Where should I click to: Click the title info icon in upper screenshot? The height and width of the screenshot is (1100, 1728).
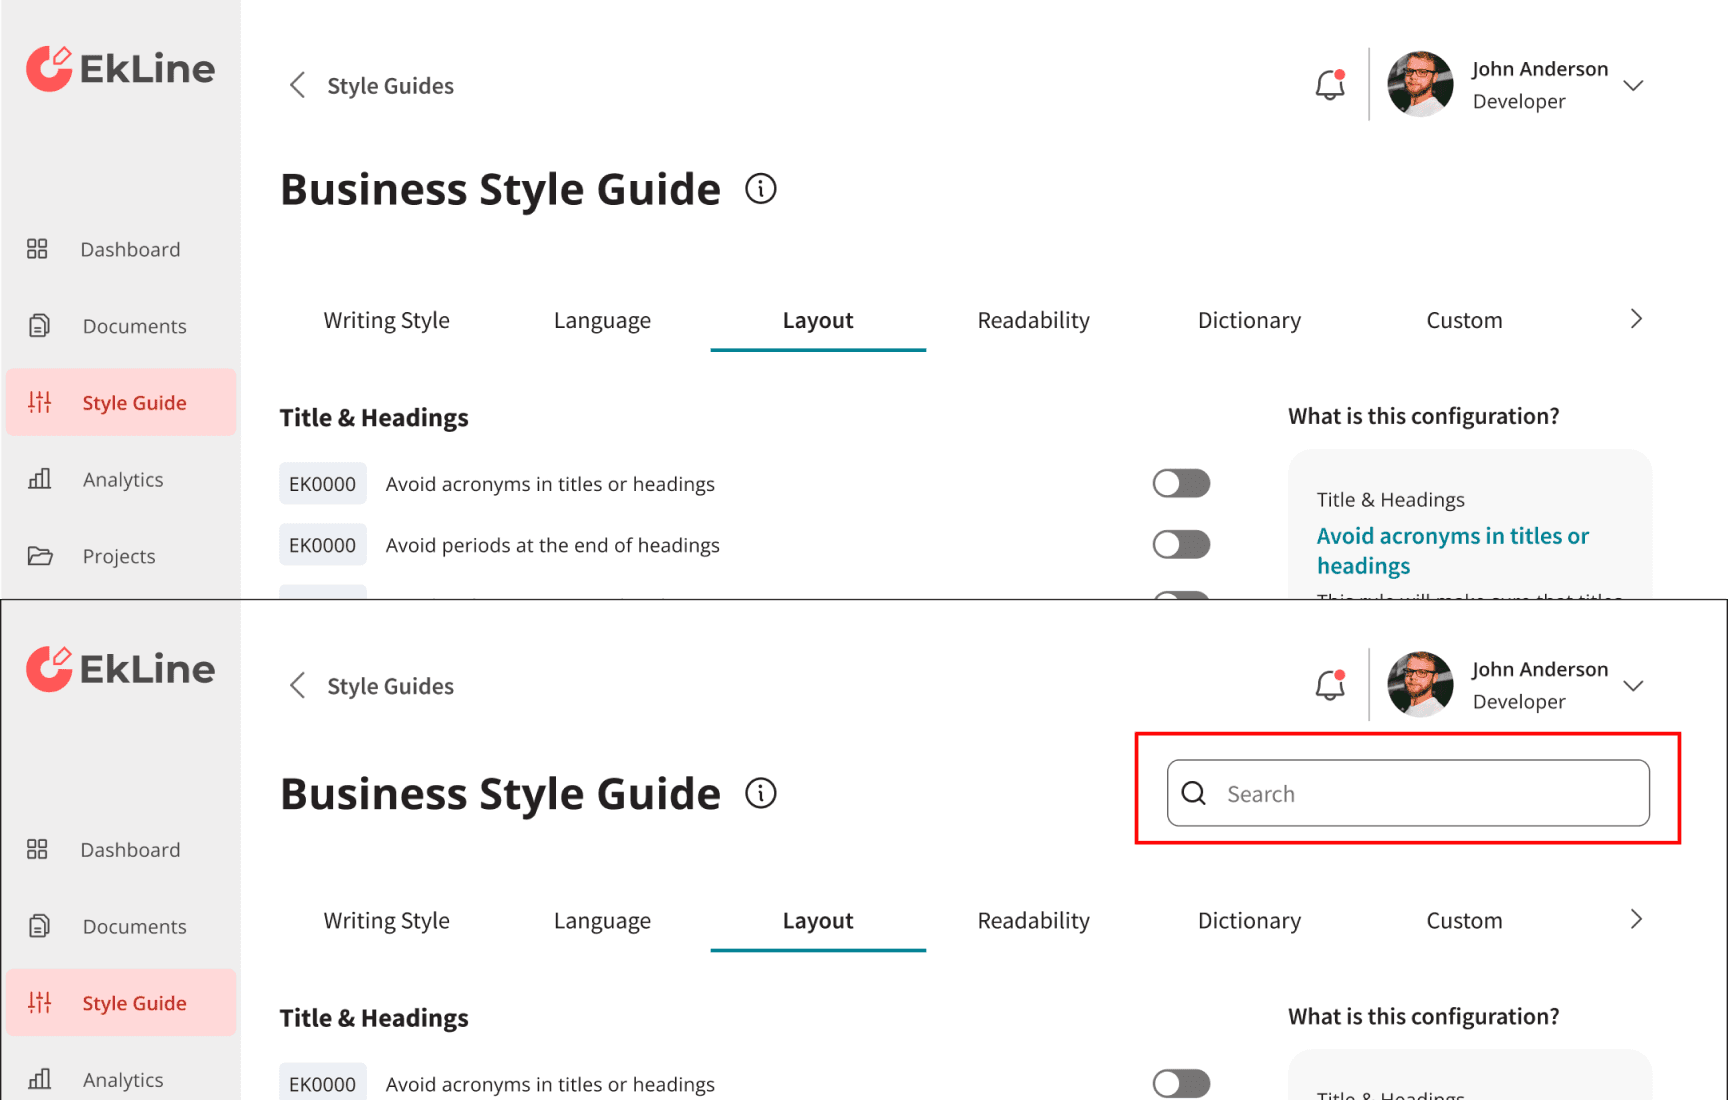click(761, 188)
